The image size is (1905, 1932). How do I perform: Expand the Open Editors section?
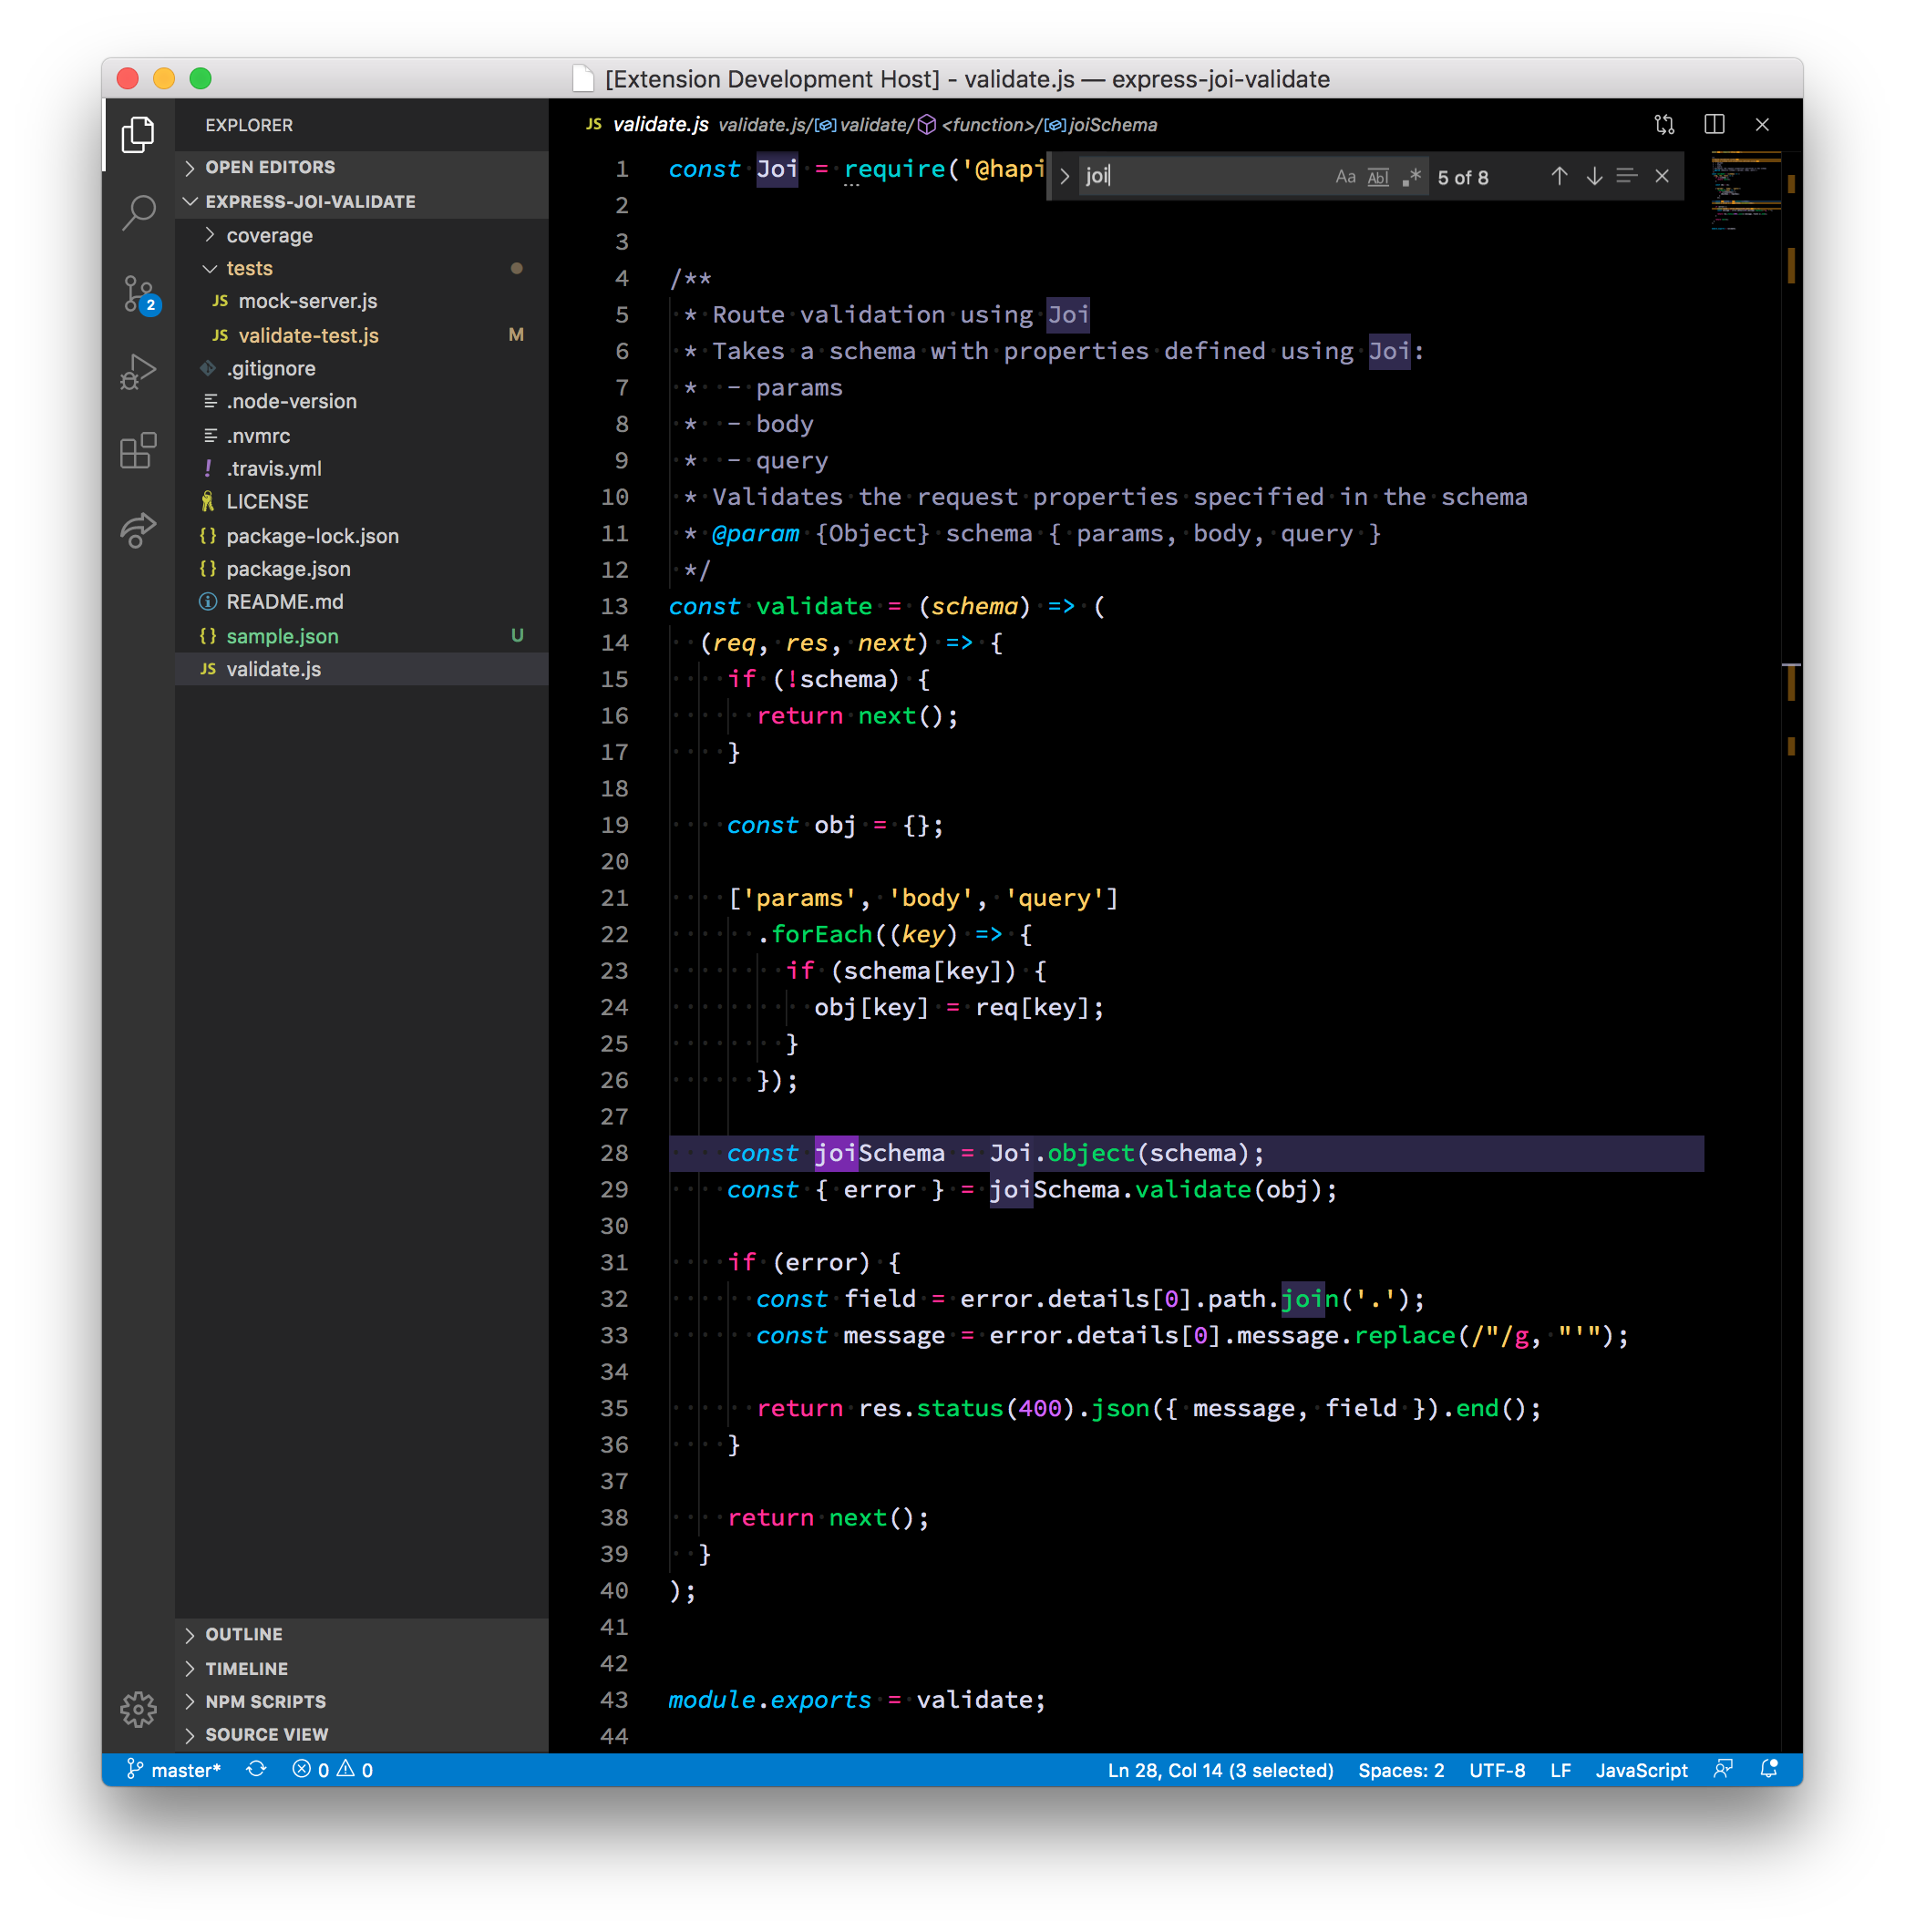pyautogui.click(x=270, y=167)
